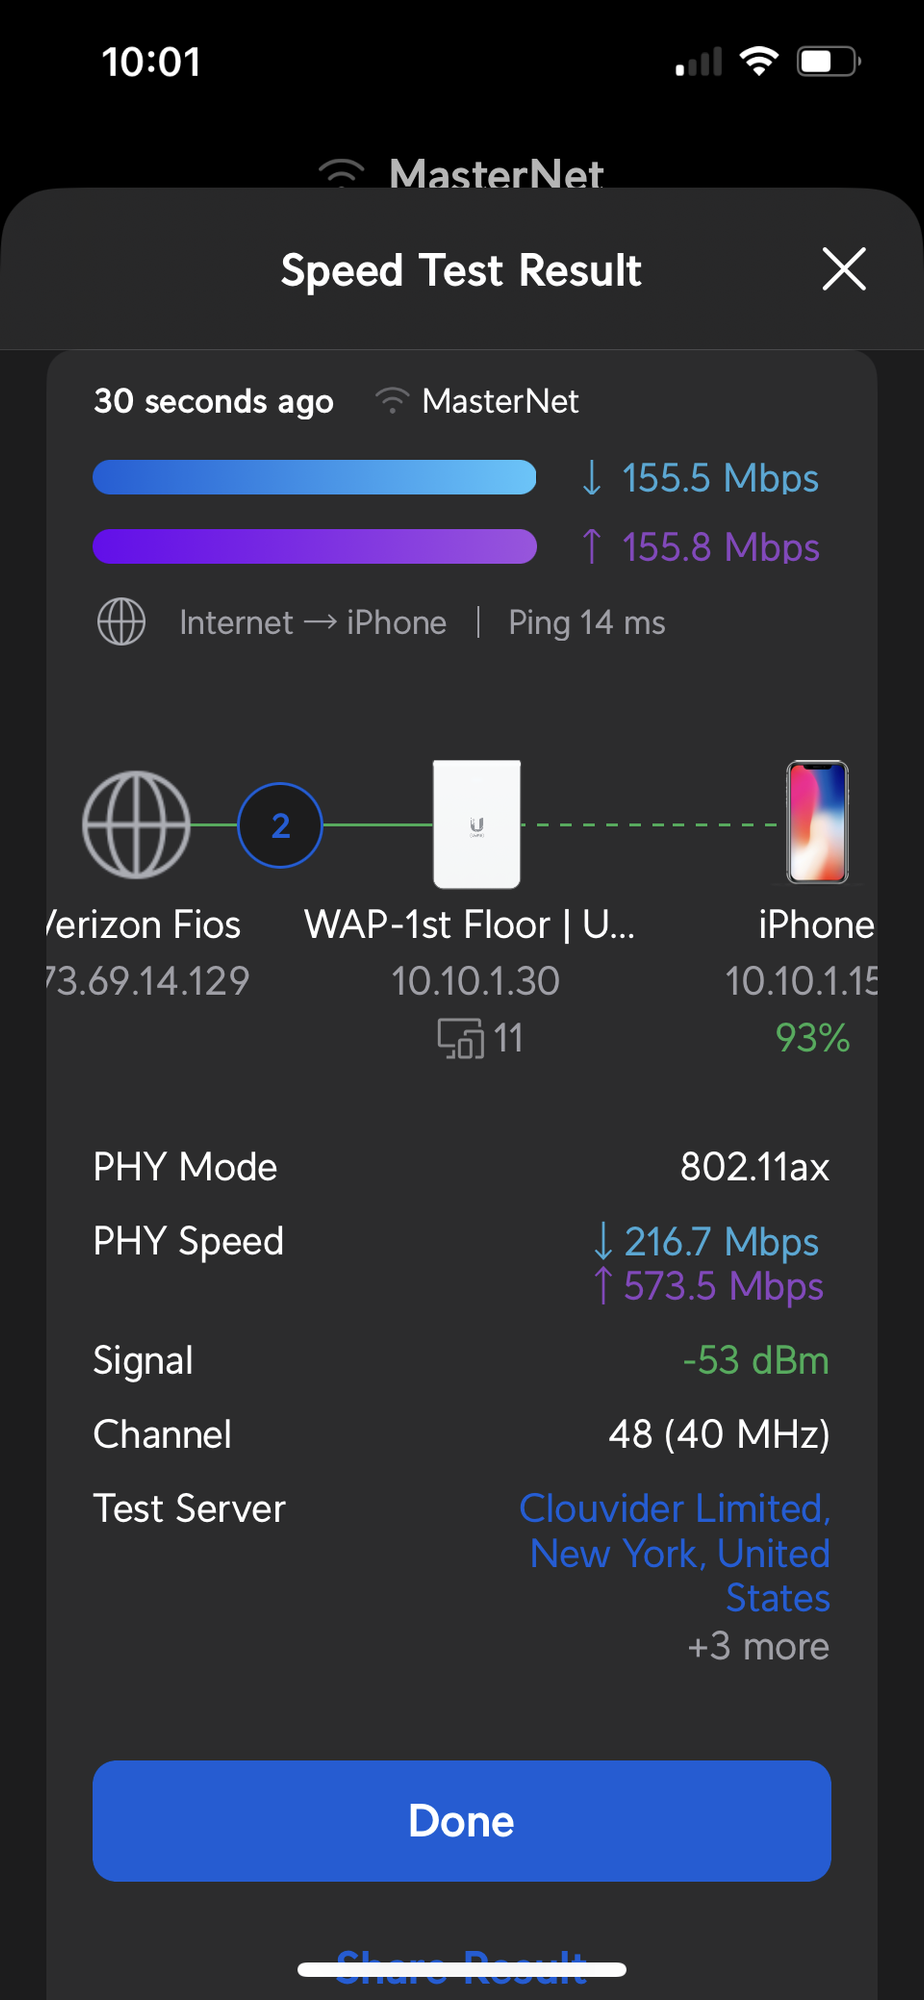924x2000 pixels.
Task: Tap the iPhone device image
Action: [817, 823]
